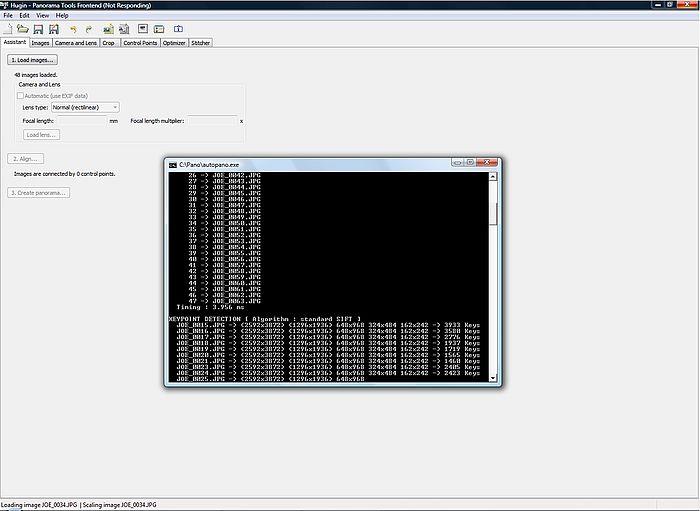Expand the Lens type dropdown

(116, 107)
